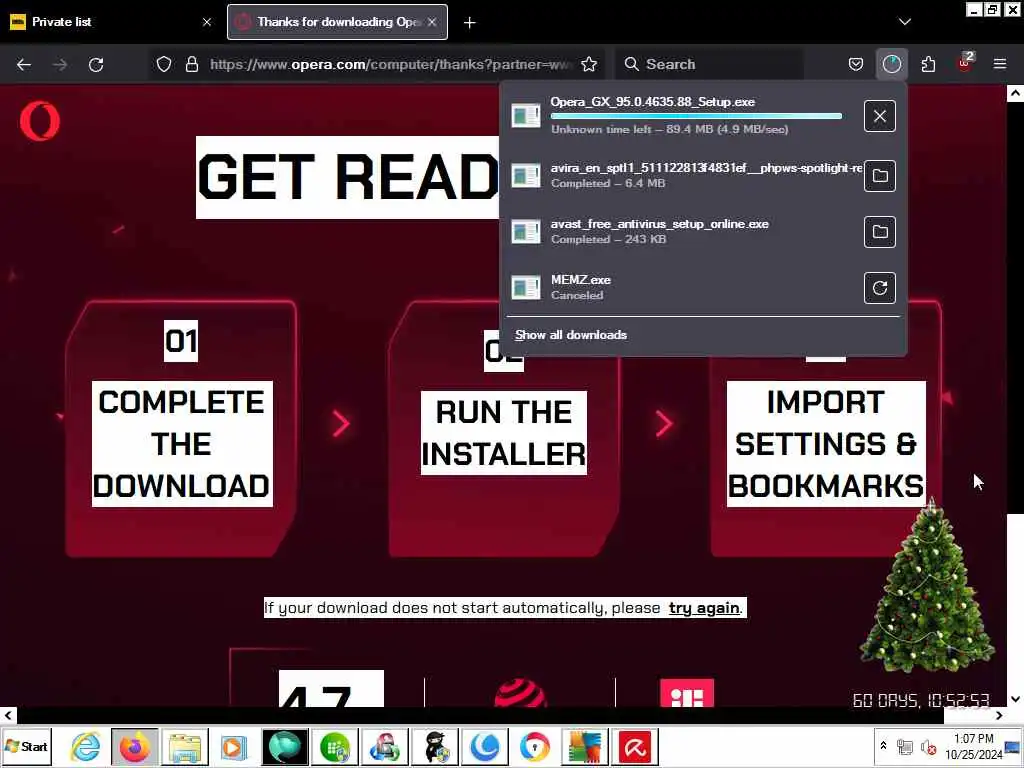Select the avira_en_sptl1 download entry

[x=682, y=175]
